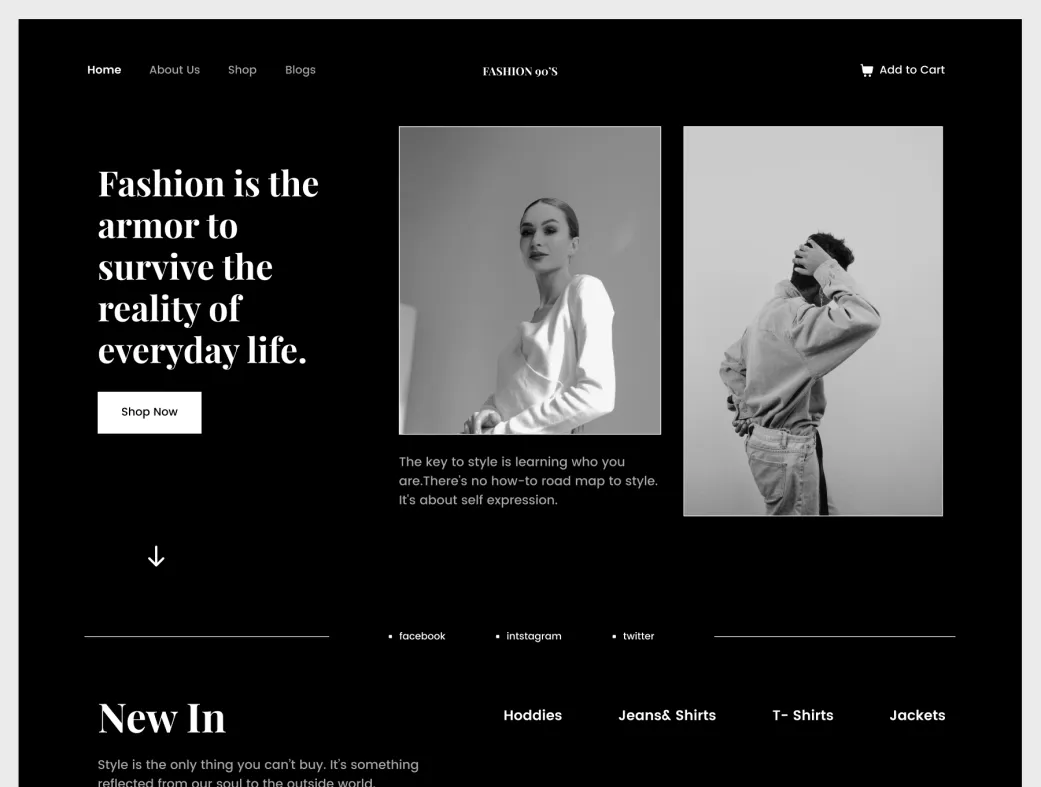Open the Home nav item
The height and width of the screenshot is (787, 1041).
tap(104, 70)
